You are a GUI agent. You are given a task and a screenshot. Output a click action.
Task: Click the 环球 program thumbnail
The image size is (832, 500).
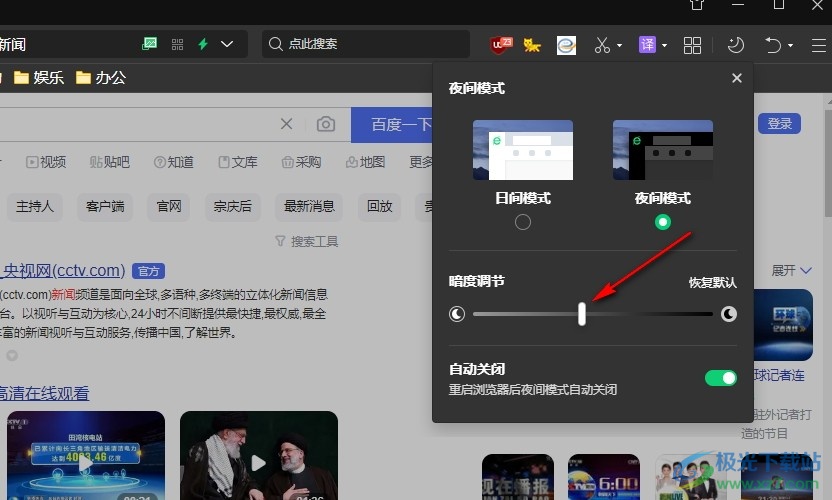tap(783, 325)
